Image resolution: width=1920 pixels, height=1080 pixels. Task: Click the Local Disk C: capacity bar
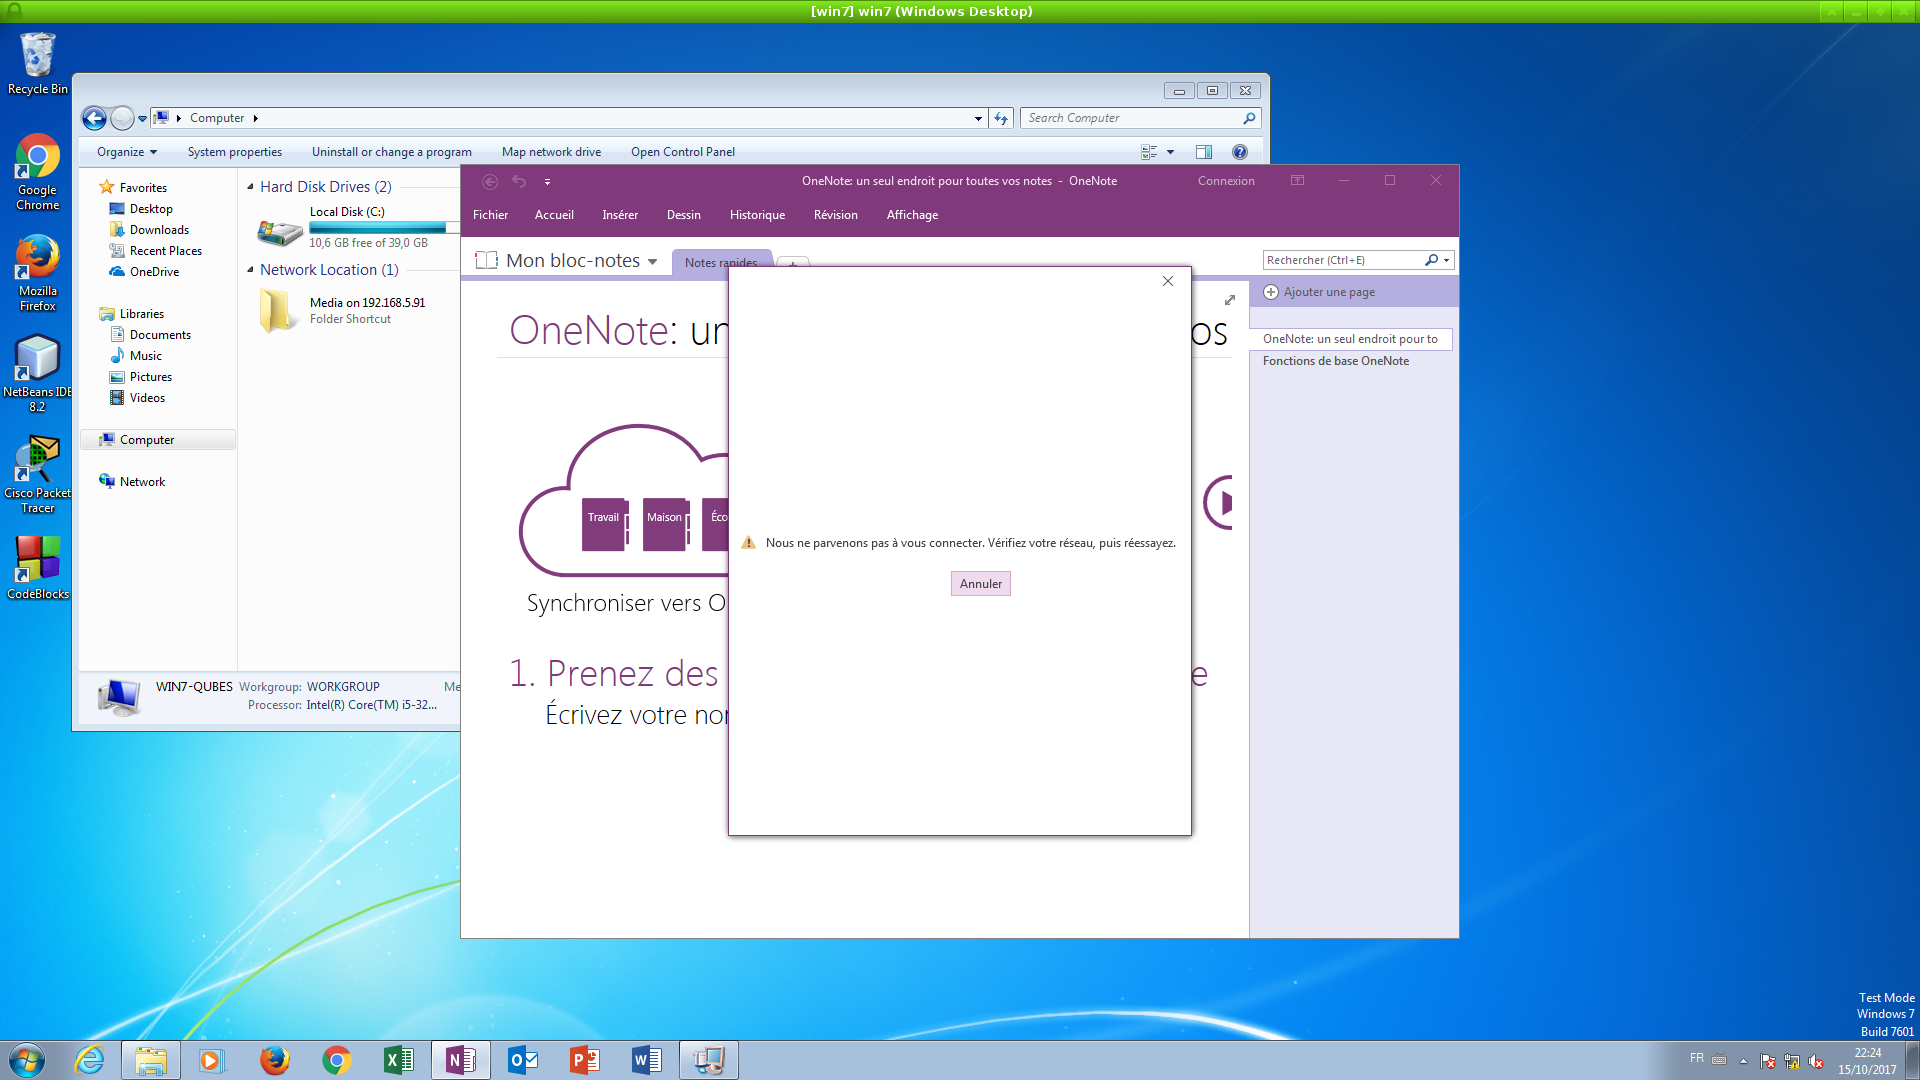pos(378,228)
